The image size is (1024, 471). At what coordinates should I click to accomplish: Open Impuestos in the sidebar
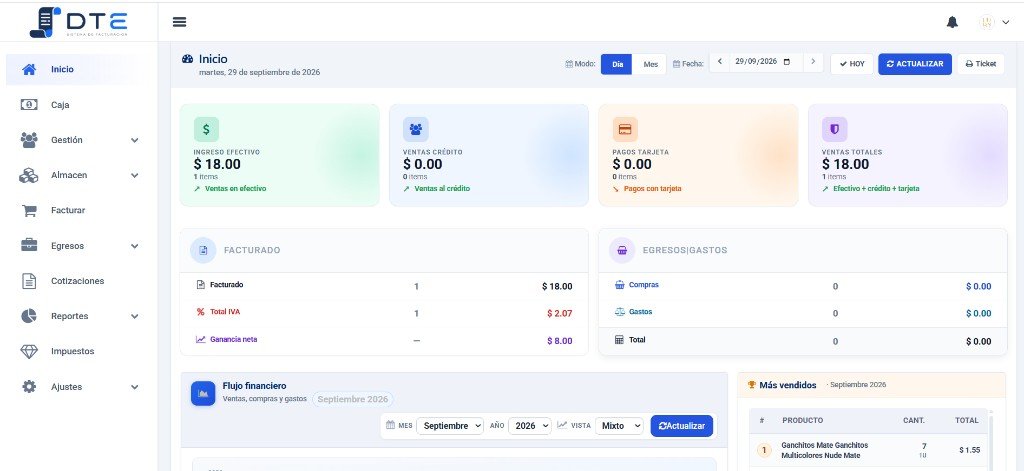73,351
